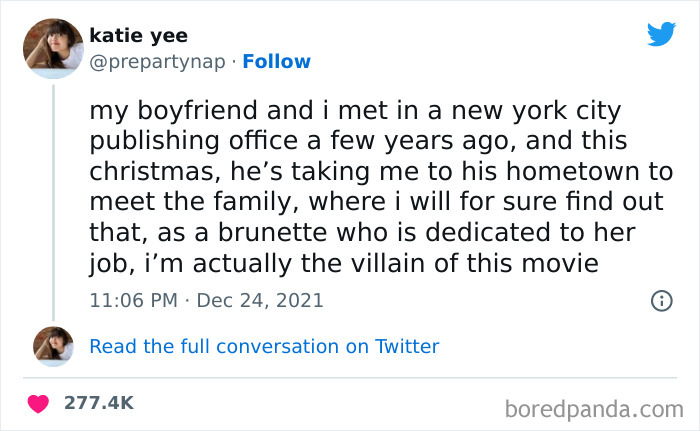Image resolution: width=700 pixels, height=431 pixels.
Task: Click the divider line above the likes
Action: [350, 379]
